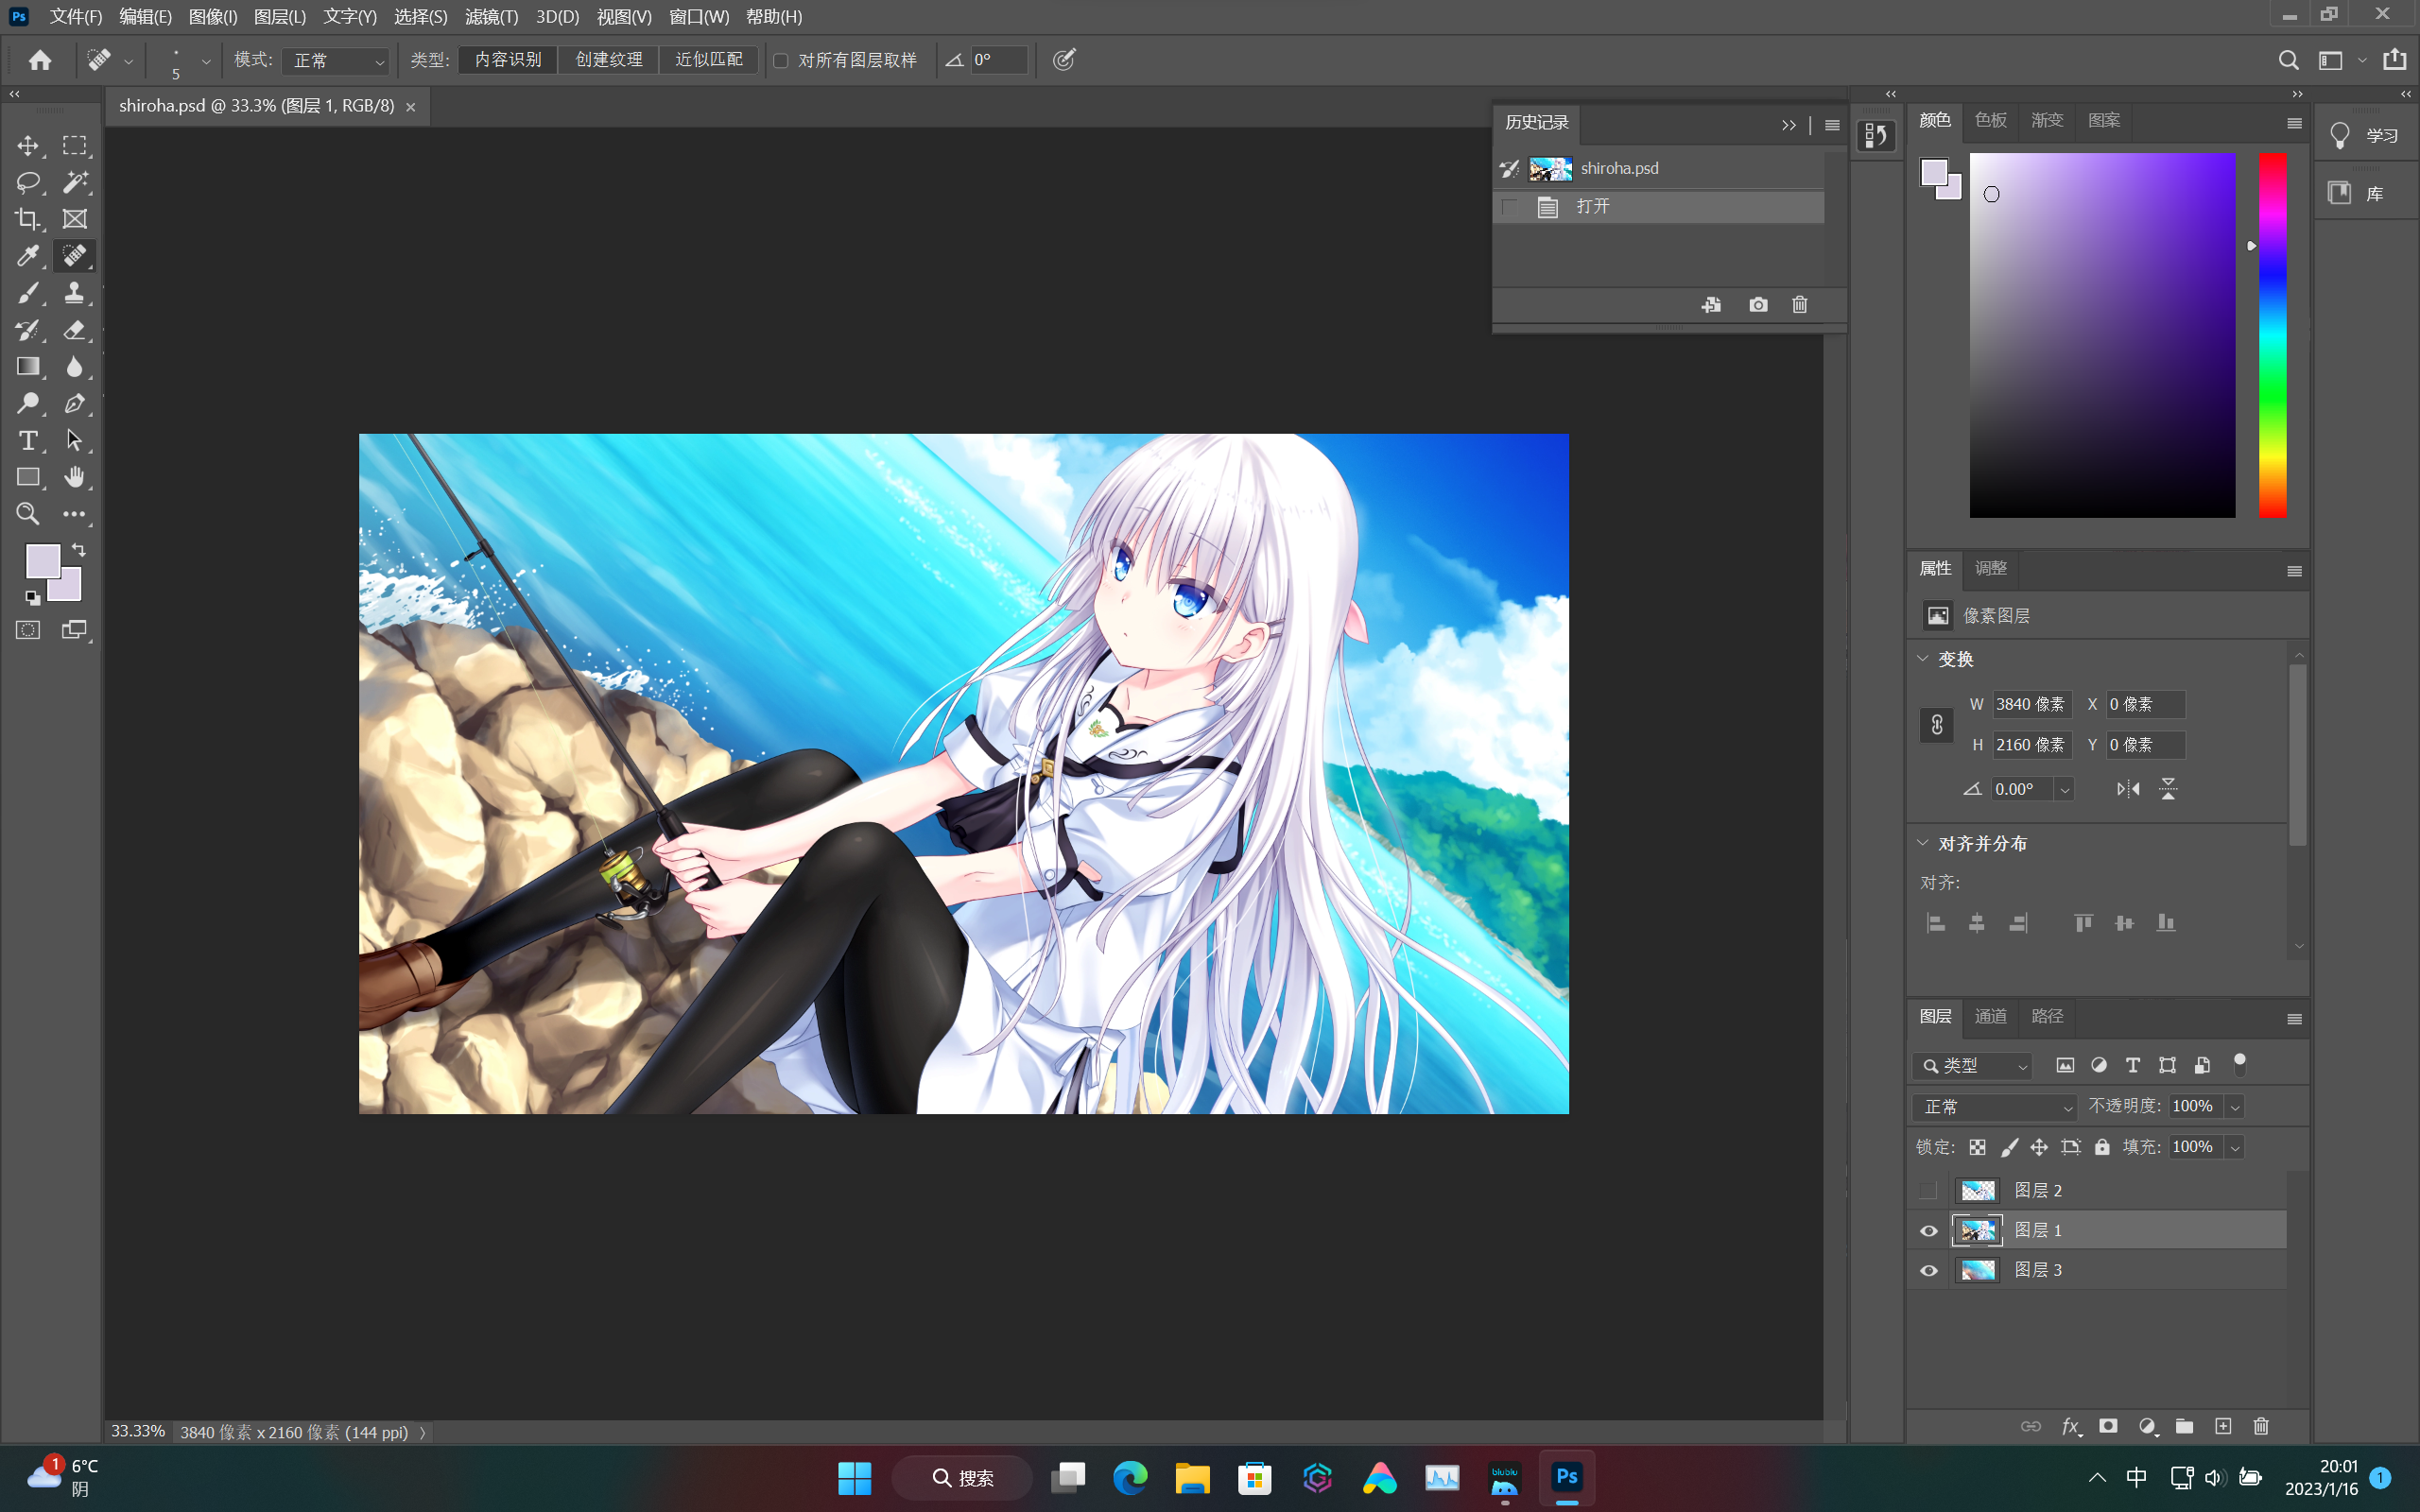Choose 创建纹理 type button

click(x=609, y=60)
